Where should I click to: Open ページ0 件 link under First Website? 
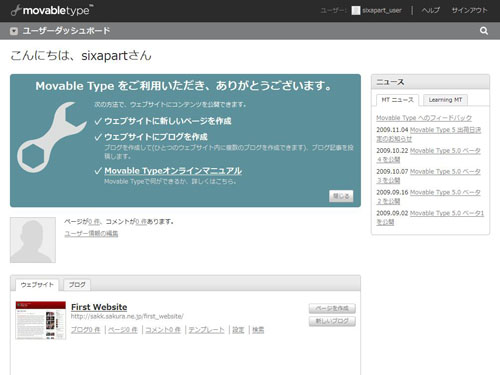tap(123, 330)
